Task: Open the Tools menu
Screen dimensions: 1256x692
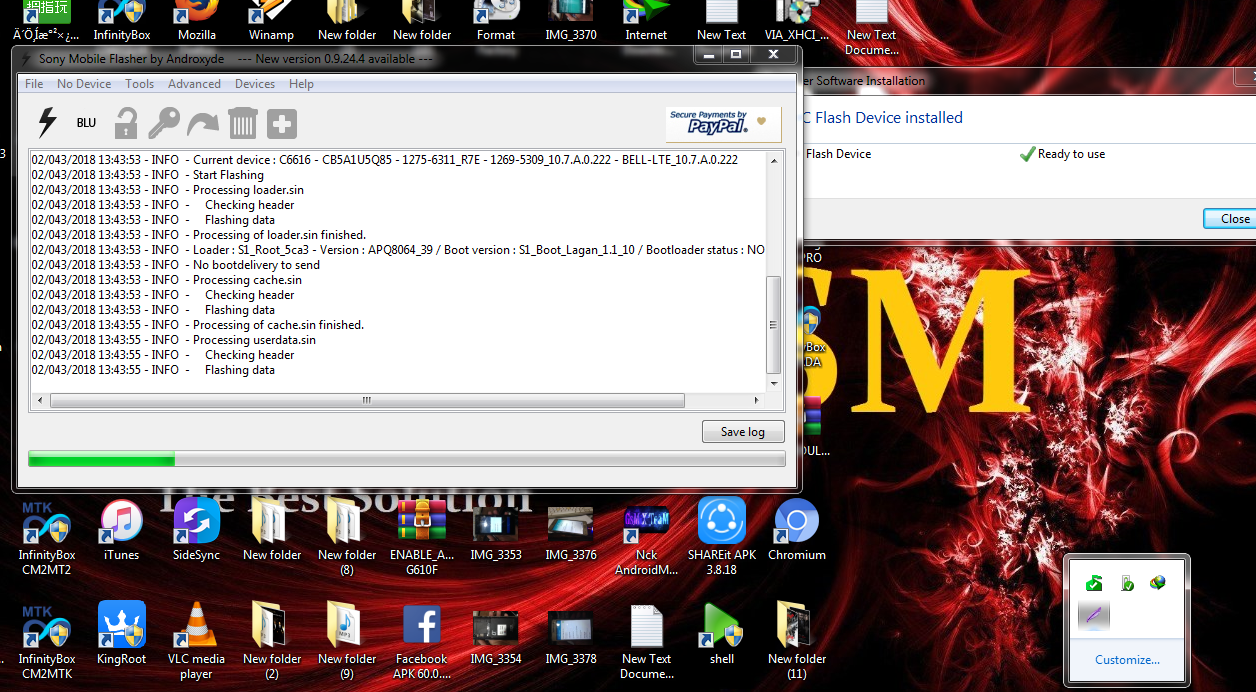Action: pos(140,84)
